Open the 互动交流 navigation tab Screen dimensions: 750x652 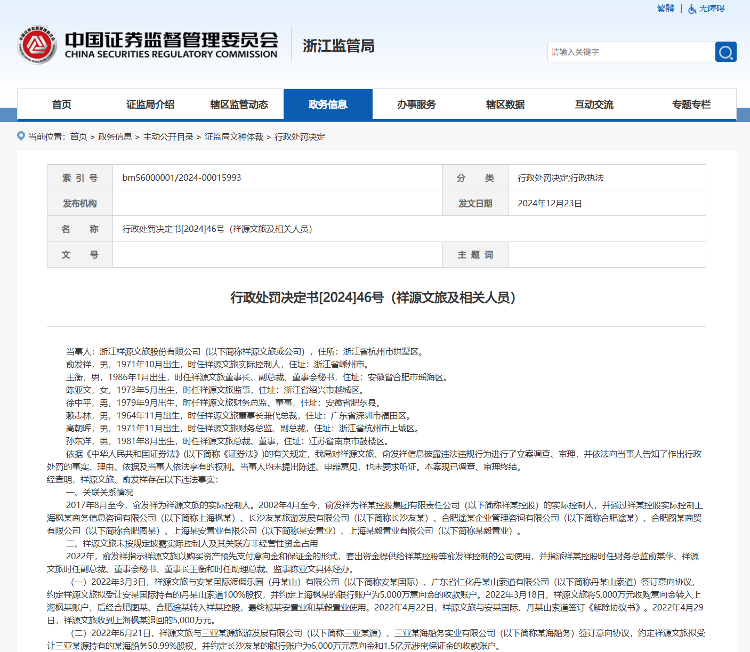click(x=594, y=104)
